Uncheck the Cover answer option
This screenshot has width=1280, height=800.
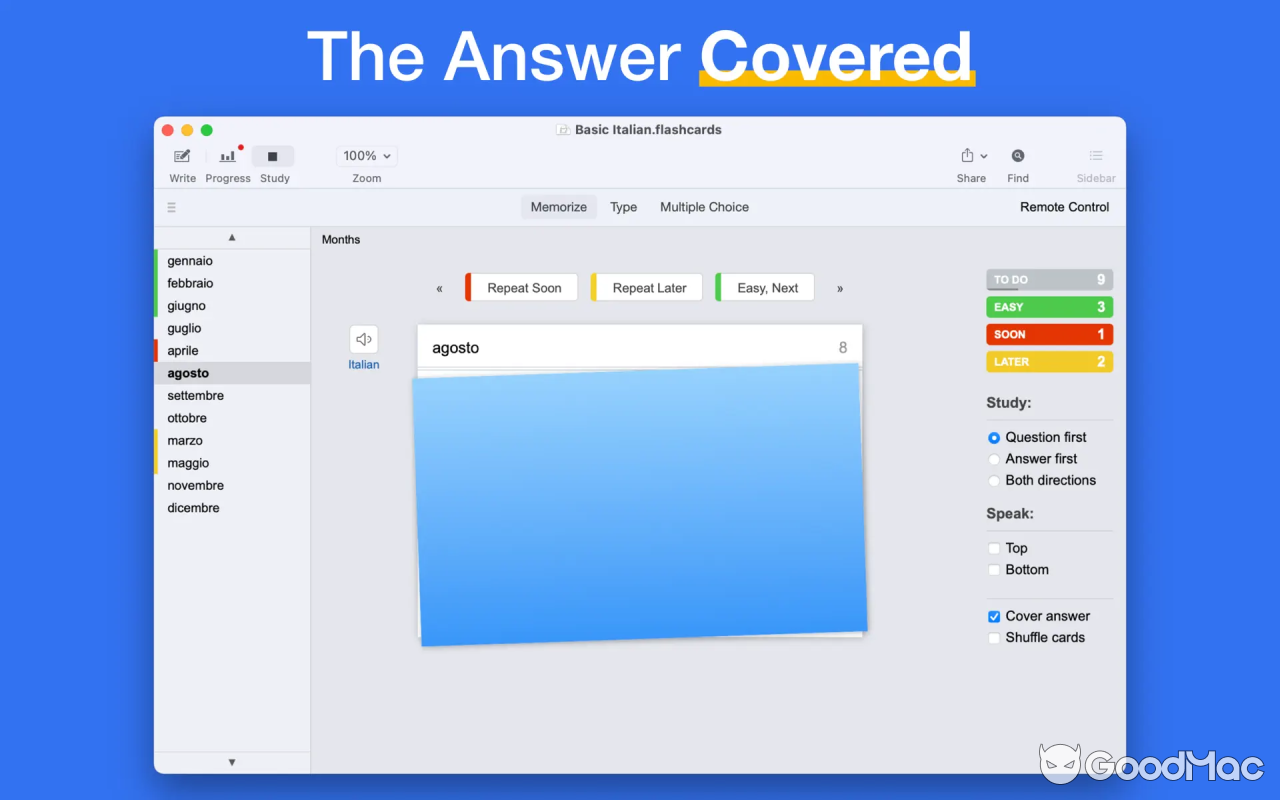coord(993,616)
